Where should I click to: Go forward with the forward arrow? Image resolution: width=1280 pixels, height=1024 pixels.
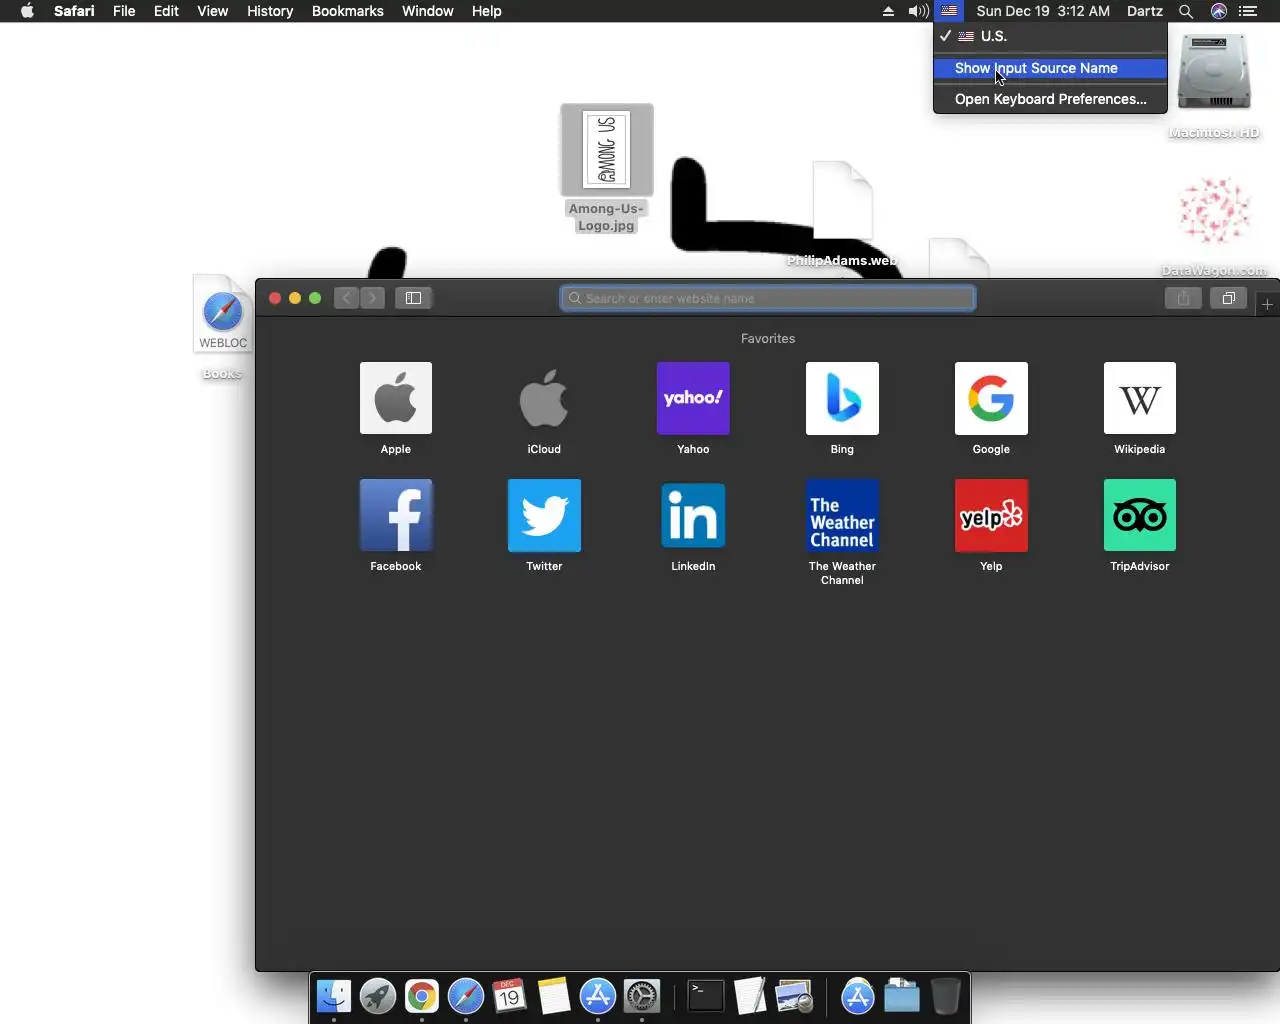click(372, 298)
